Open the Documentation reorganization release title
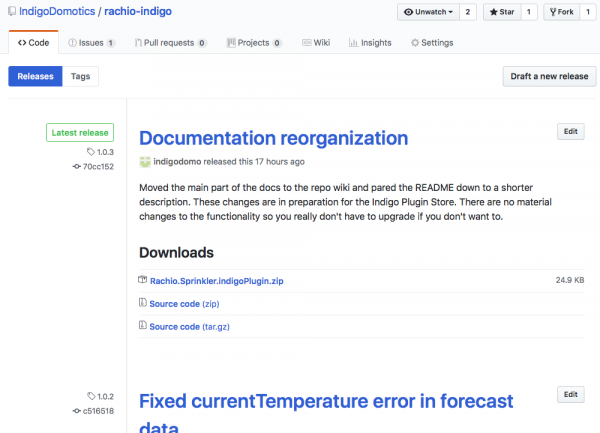Image resolution: width=600 pixels, height=433 pixels. (x=274, y=138)
